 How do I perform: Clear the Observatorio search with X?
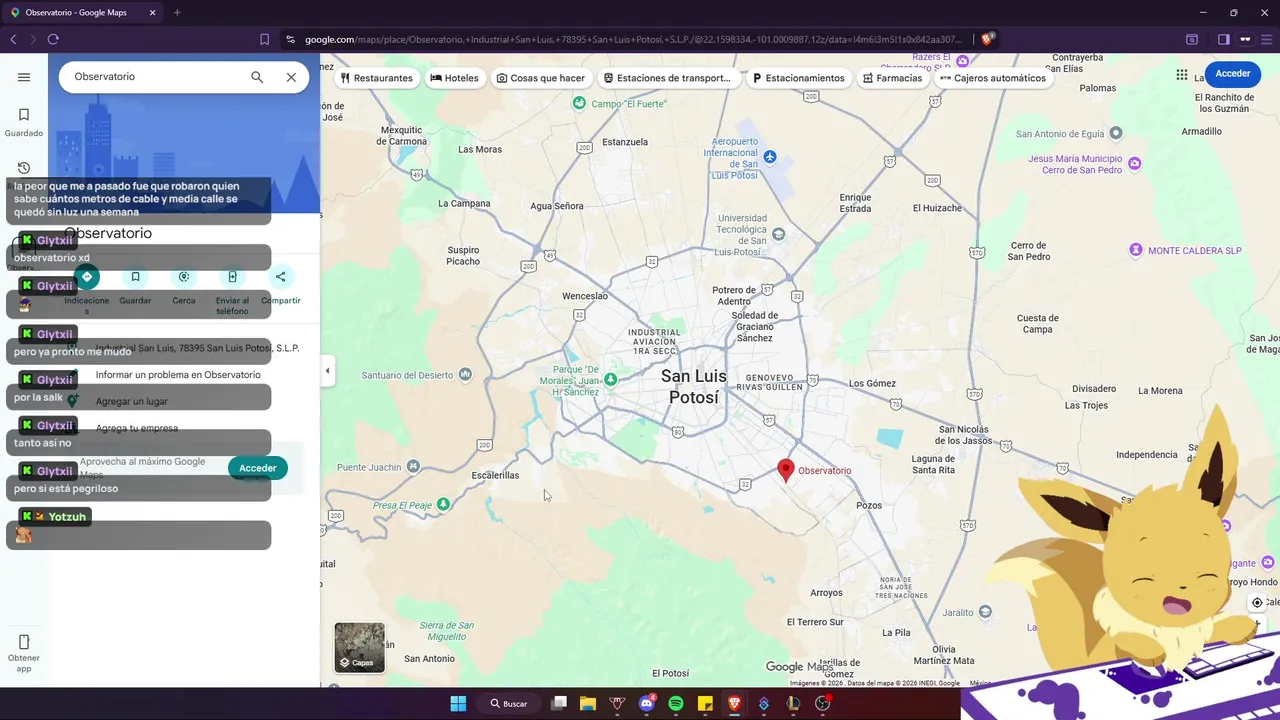[x=291, y=77]
